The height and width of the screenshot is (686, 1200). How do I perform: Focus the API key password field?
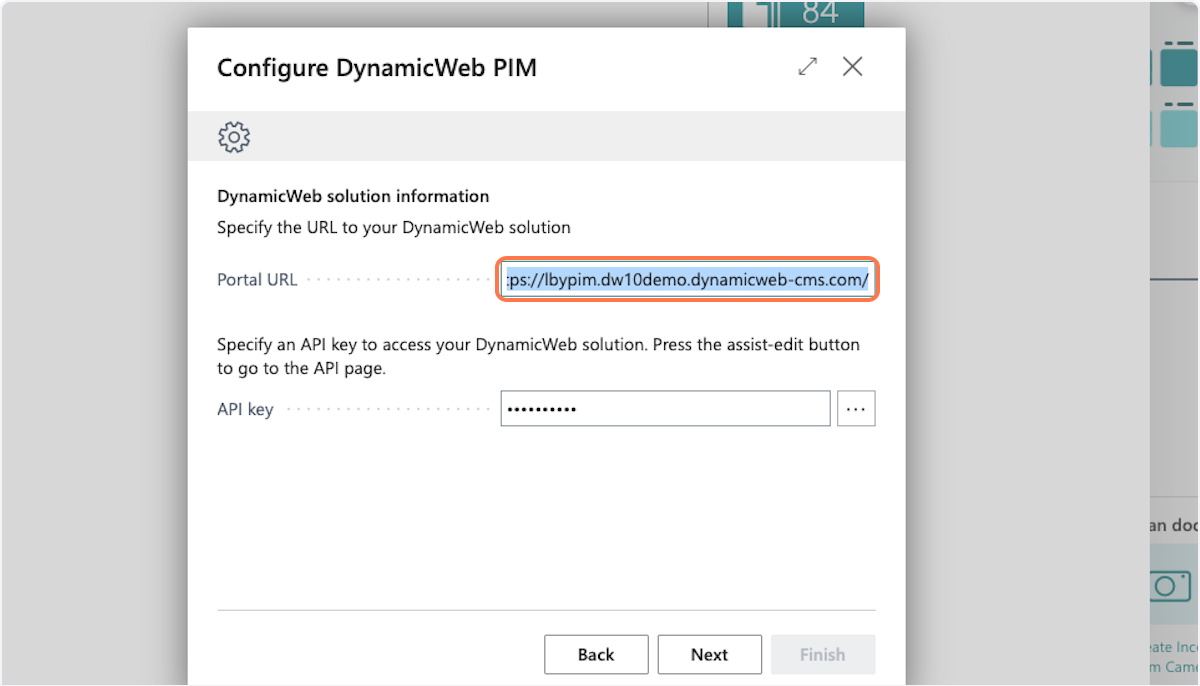(665, 408)
